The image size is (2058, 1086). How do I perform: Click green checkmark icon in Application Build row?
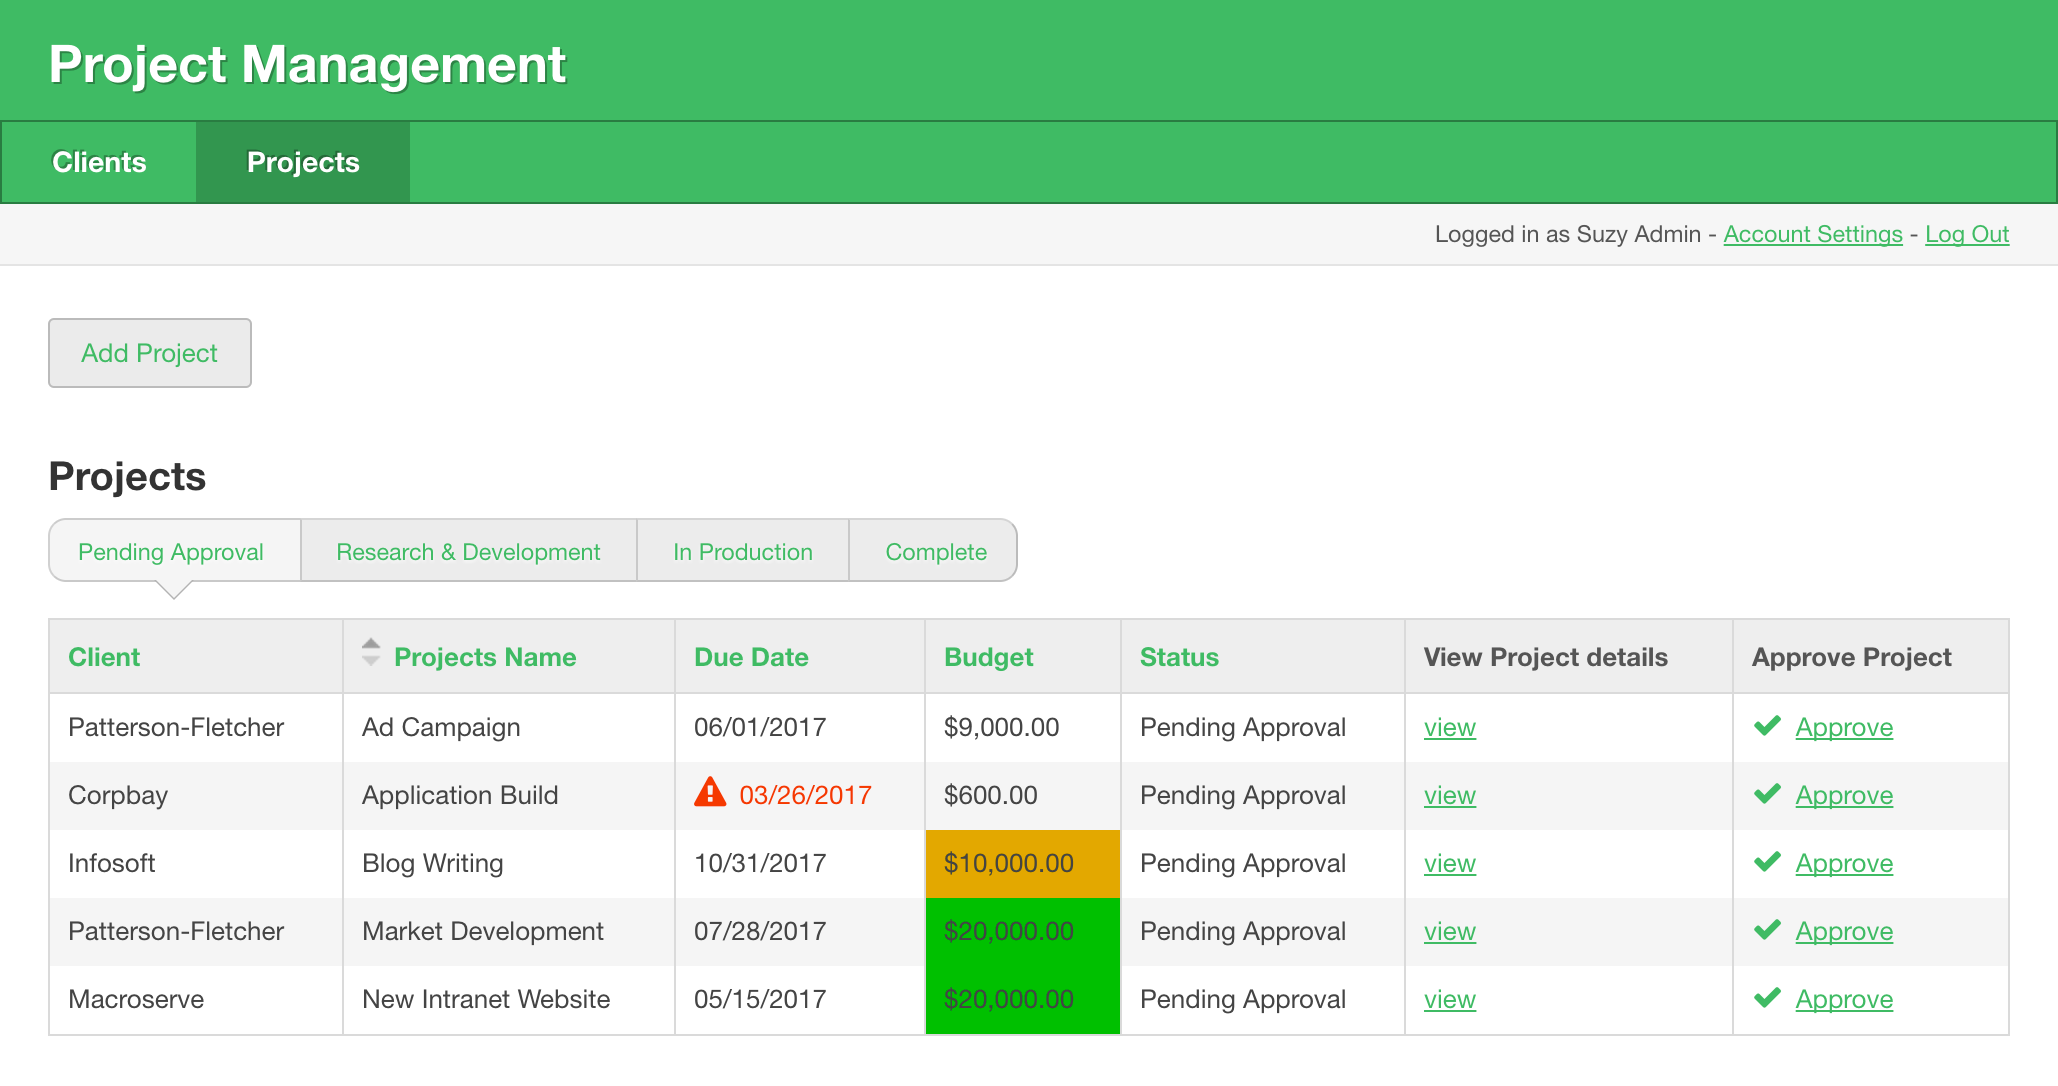(x=1767, y=794)
